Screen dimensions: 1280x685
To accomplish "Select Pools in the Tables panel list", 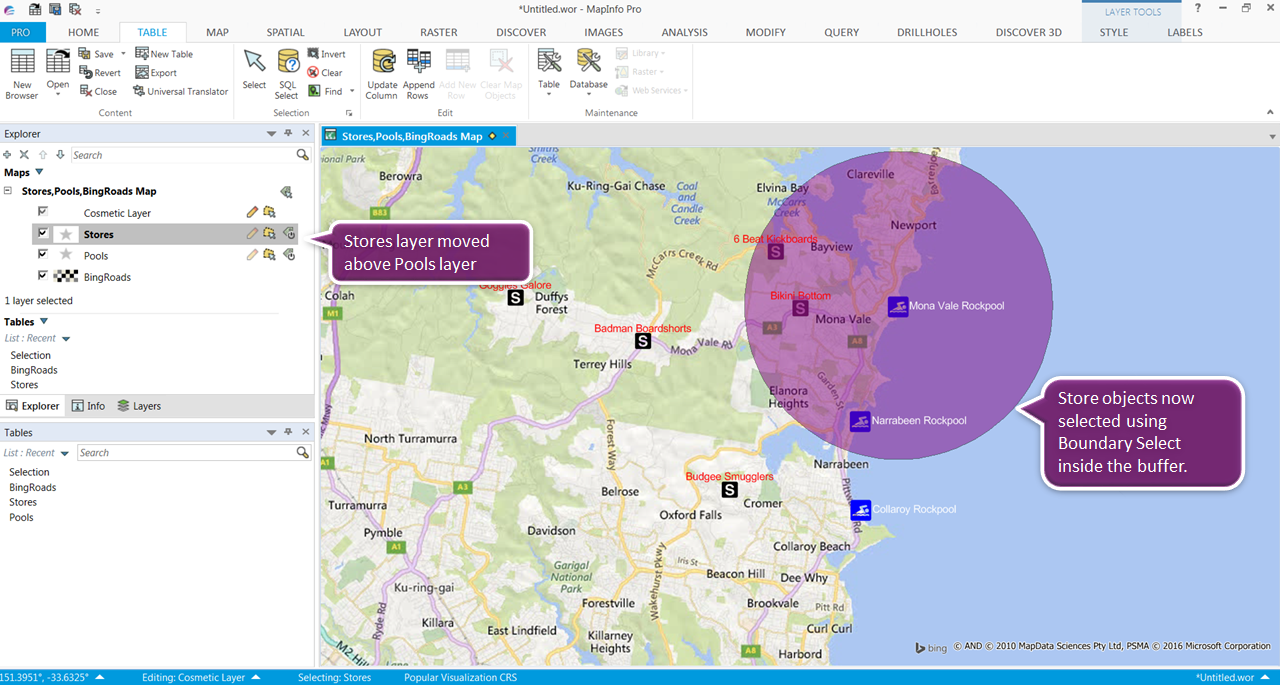I will coord(21,517).
